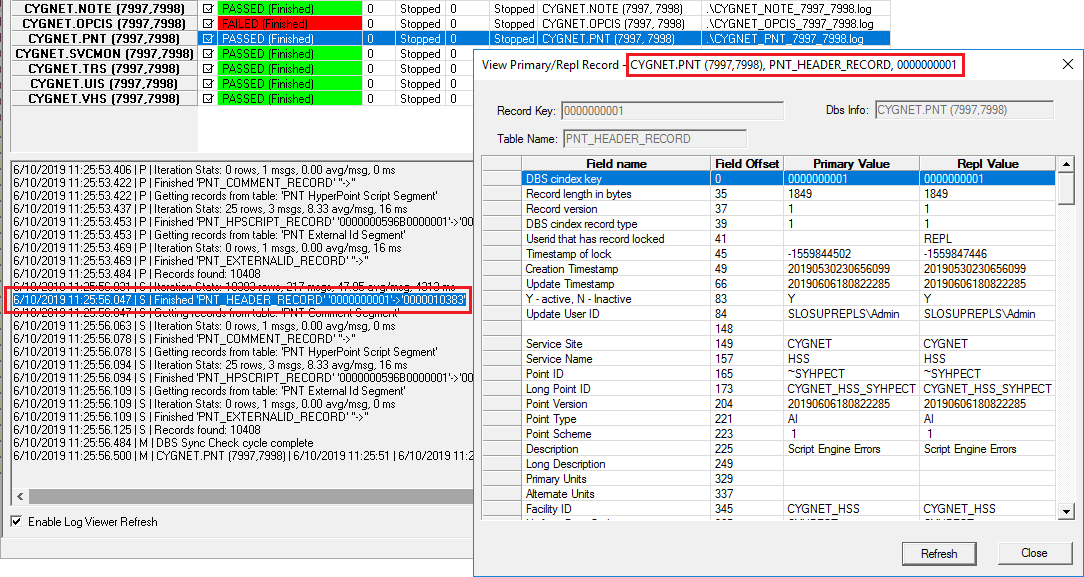Click the record grid scrollbar down arrow

coord(1066,511)
